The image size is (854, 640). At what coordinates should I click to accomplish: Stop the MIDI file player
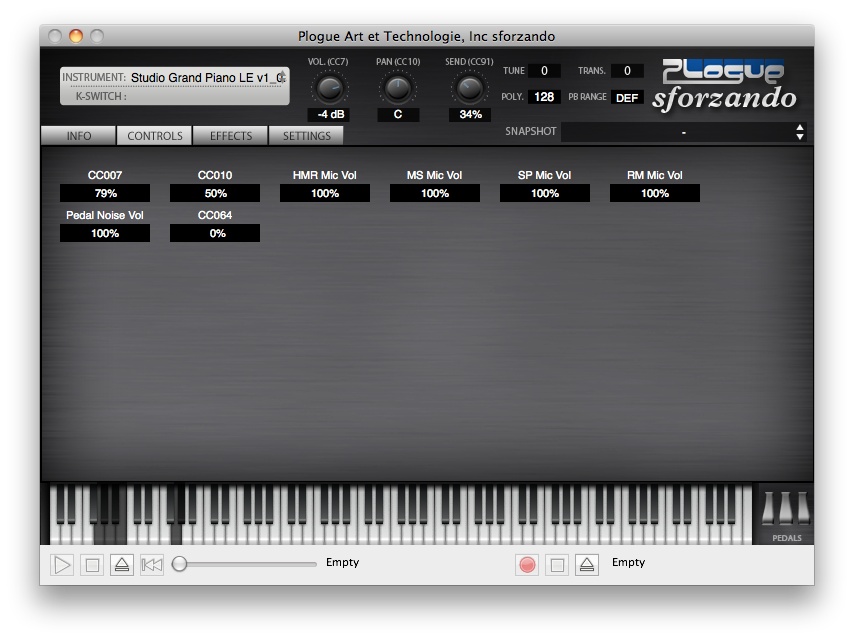pyautogui.click(x=92, y=565)
